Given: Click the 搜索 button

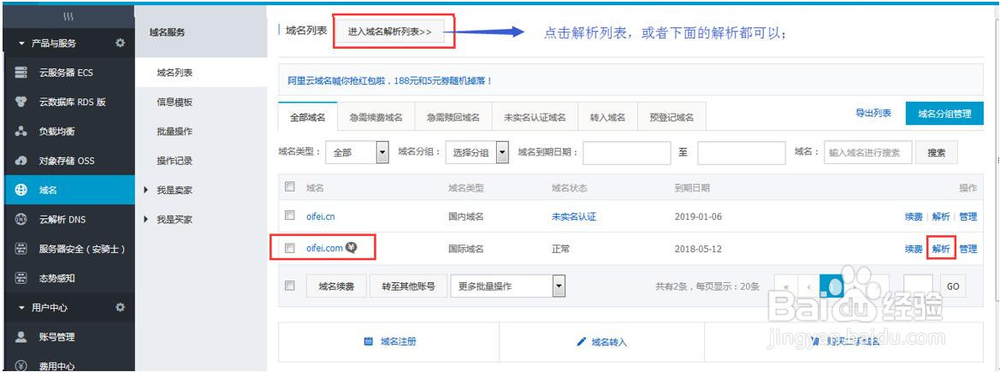Looking at the screenshot, I should click(936, 153).
